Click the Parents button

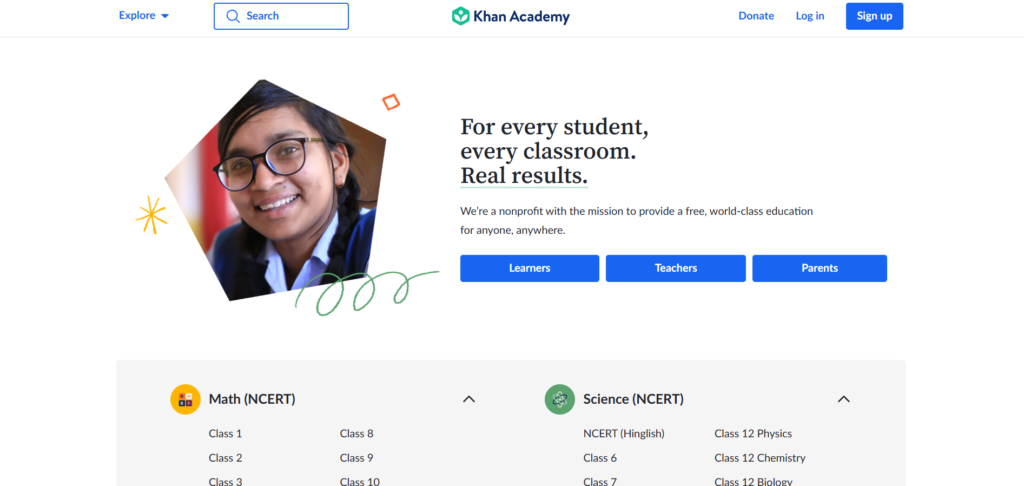pos(819,268)
